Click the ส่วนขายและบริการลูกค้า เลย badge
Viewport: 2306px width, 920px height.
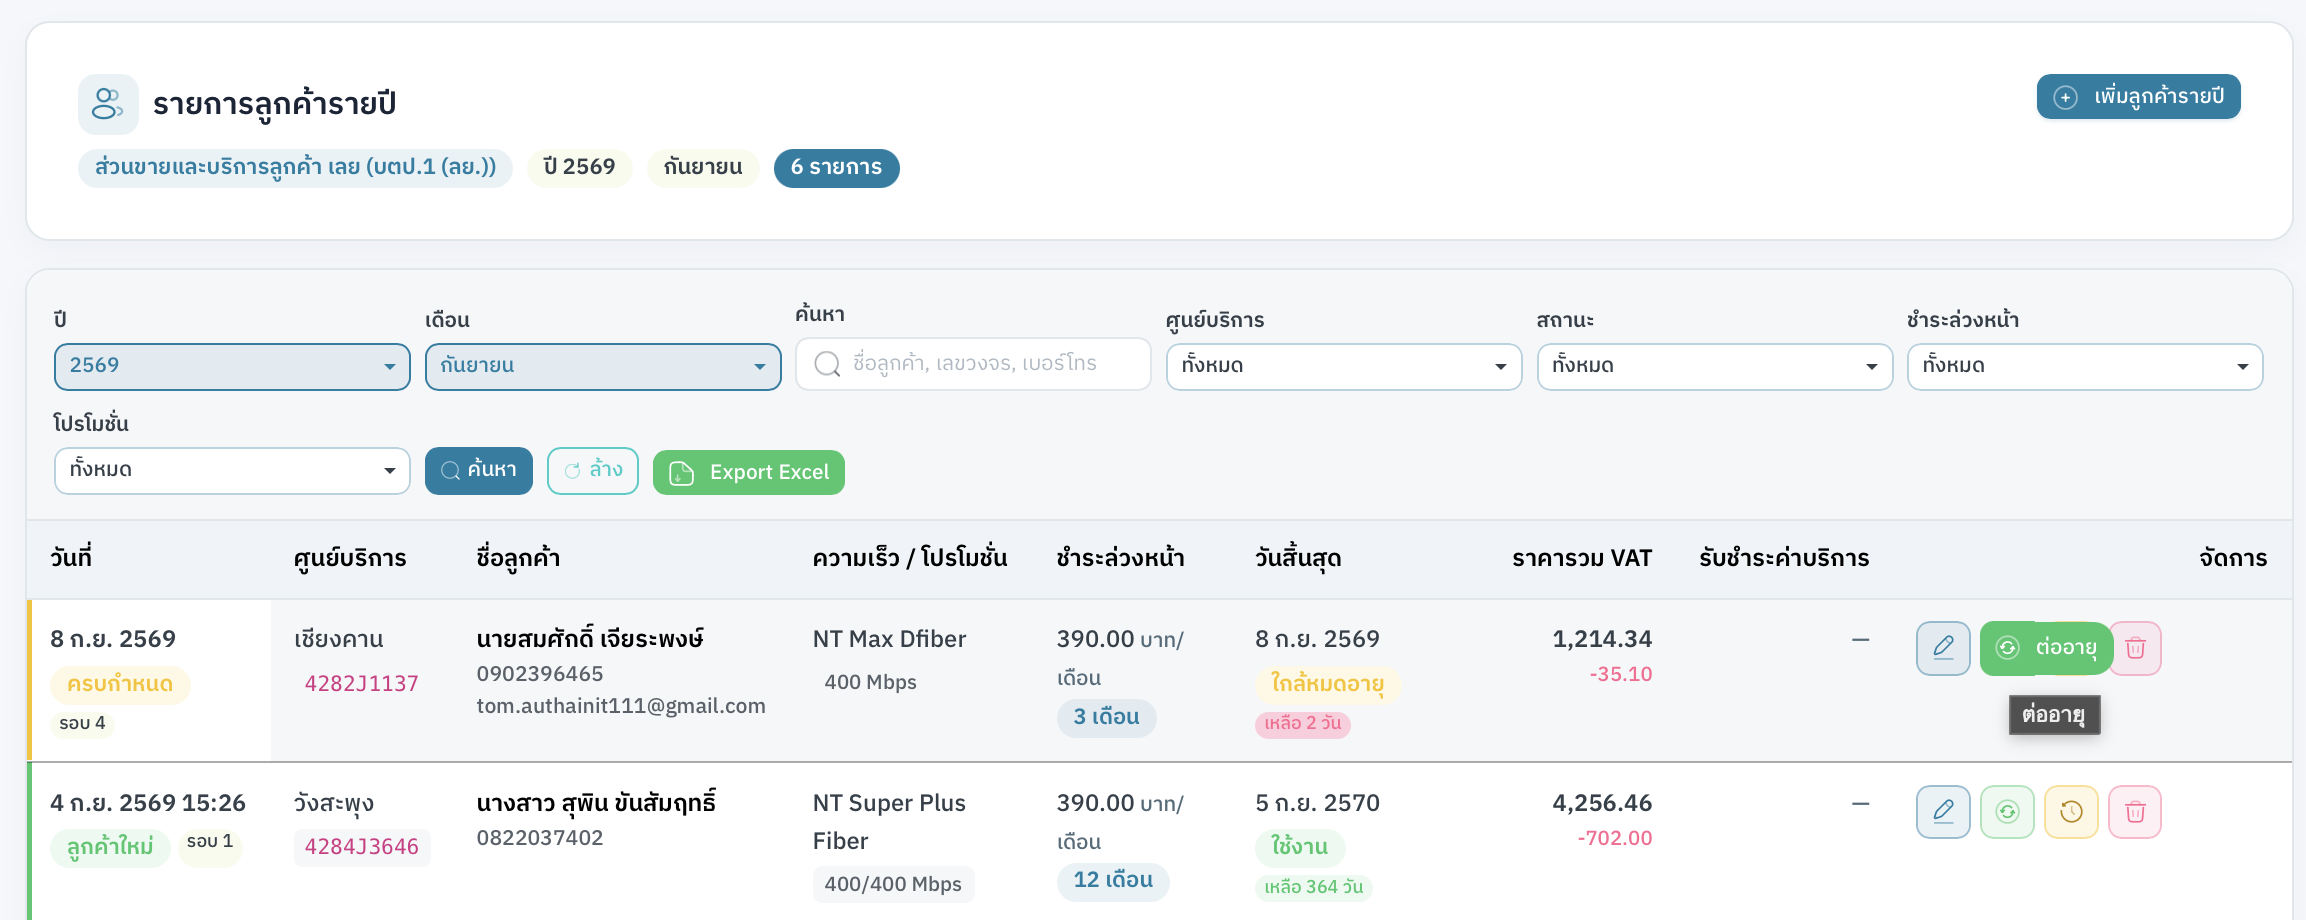(295, 167)
